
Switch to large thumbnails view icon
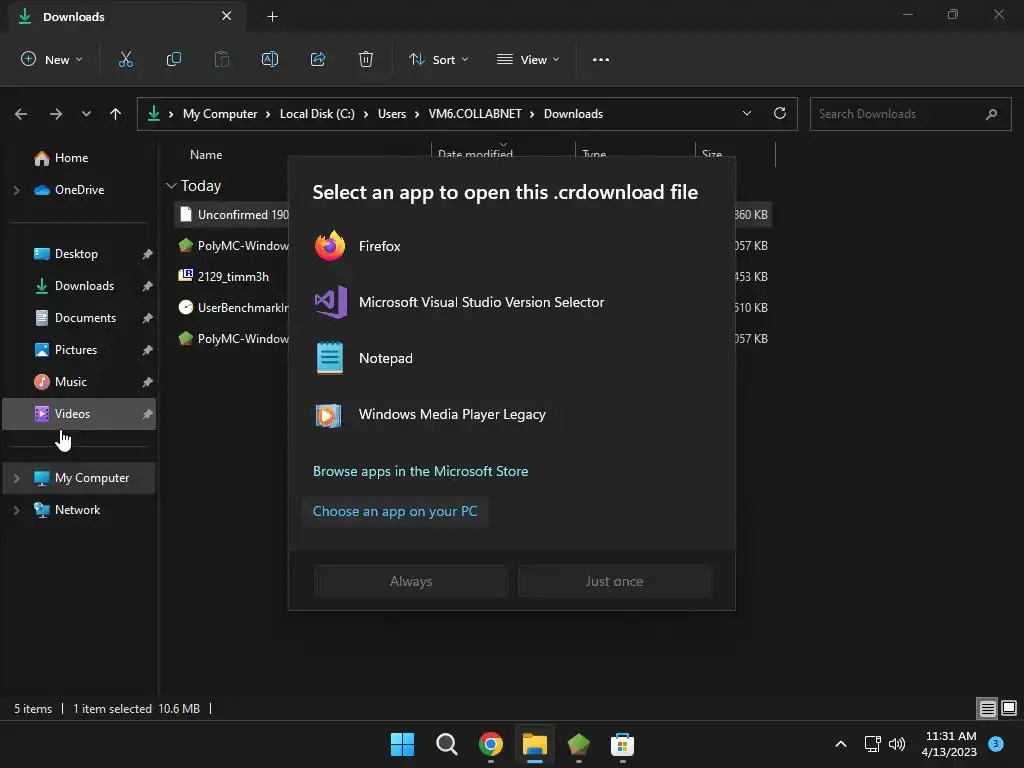click(x=1009, y=708)
